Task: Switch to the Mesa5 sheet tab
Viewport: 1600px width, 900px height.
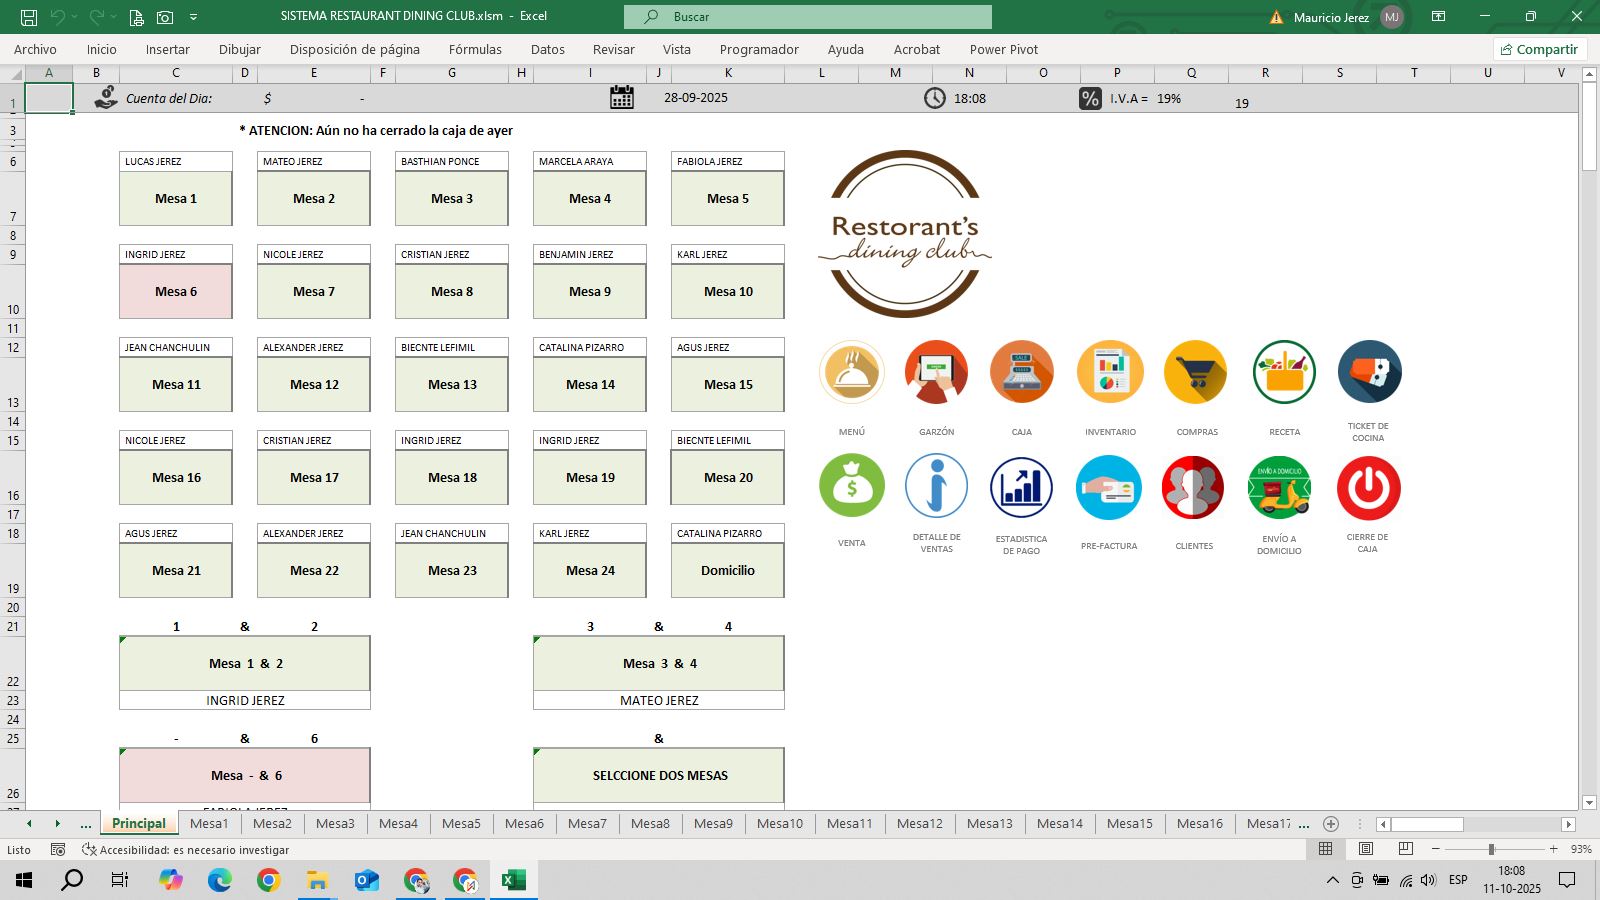Action: point(461,824)
